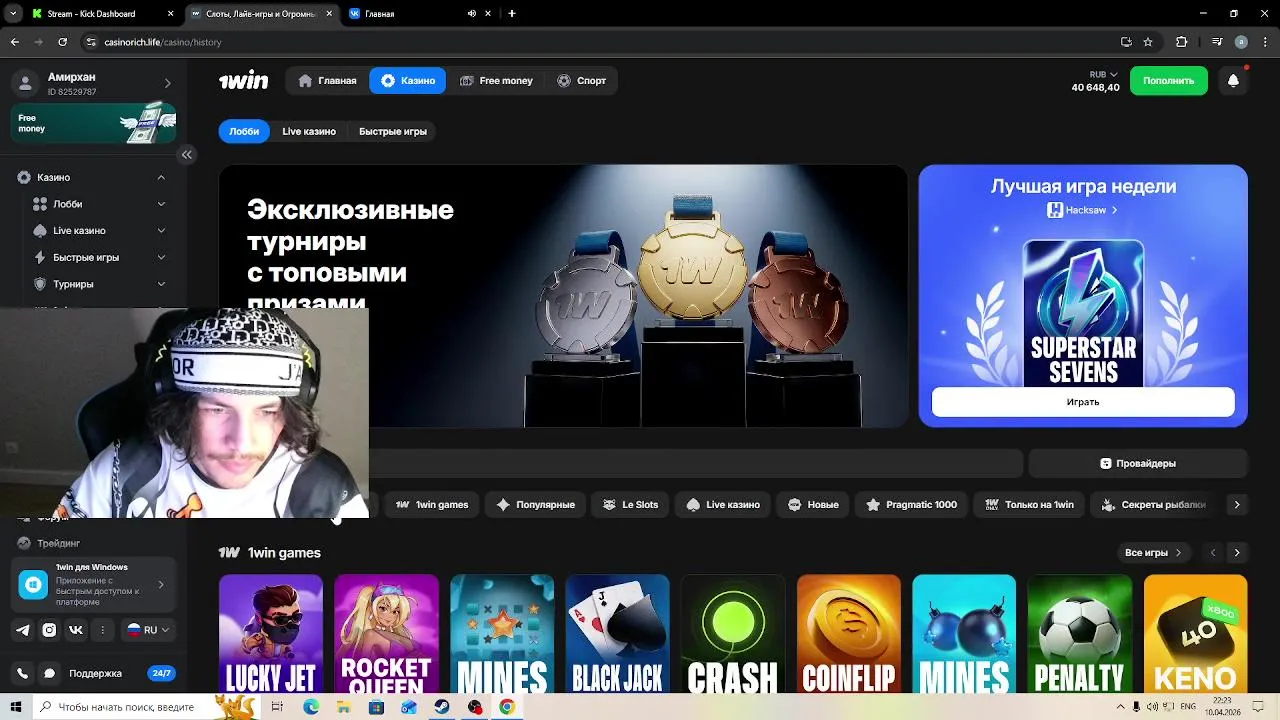Open the media control icon in Chrome toolbar
The height and width of the screenshot is (720, 1280).
click(x=1217, y=42)
